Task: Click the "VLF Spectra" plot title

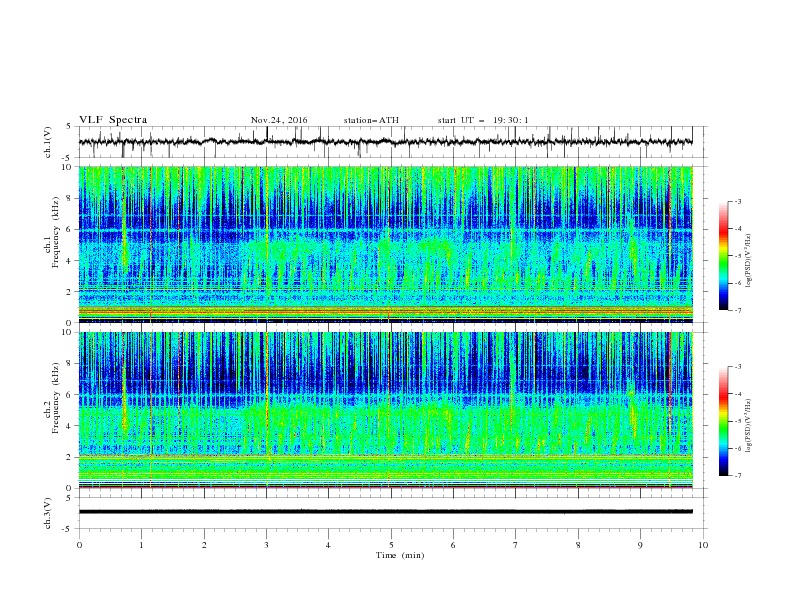Action: point(113,120)
